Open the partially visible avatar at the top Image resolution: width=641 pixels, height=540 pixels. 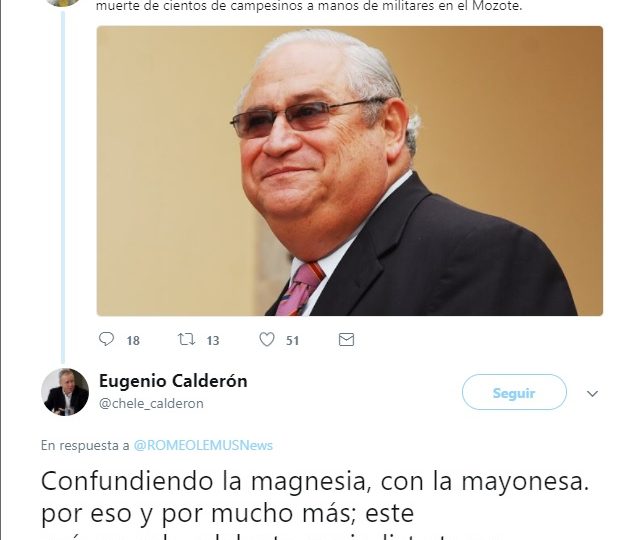point(64,3)
